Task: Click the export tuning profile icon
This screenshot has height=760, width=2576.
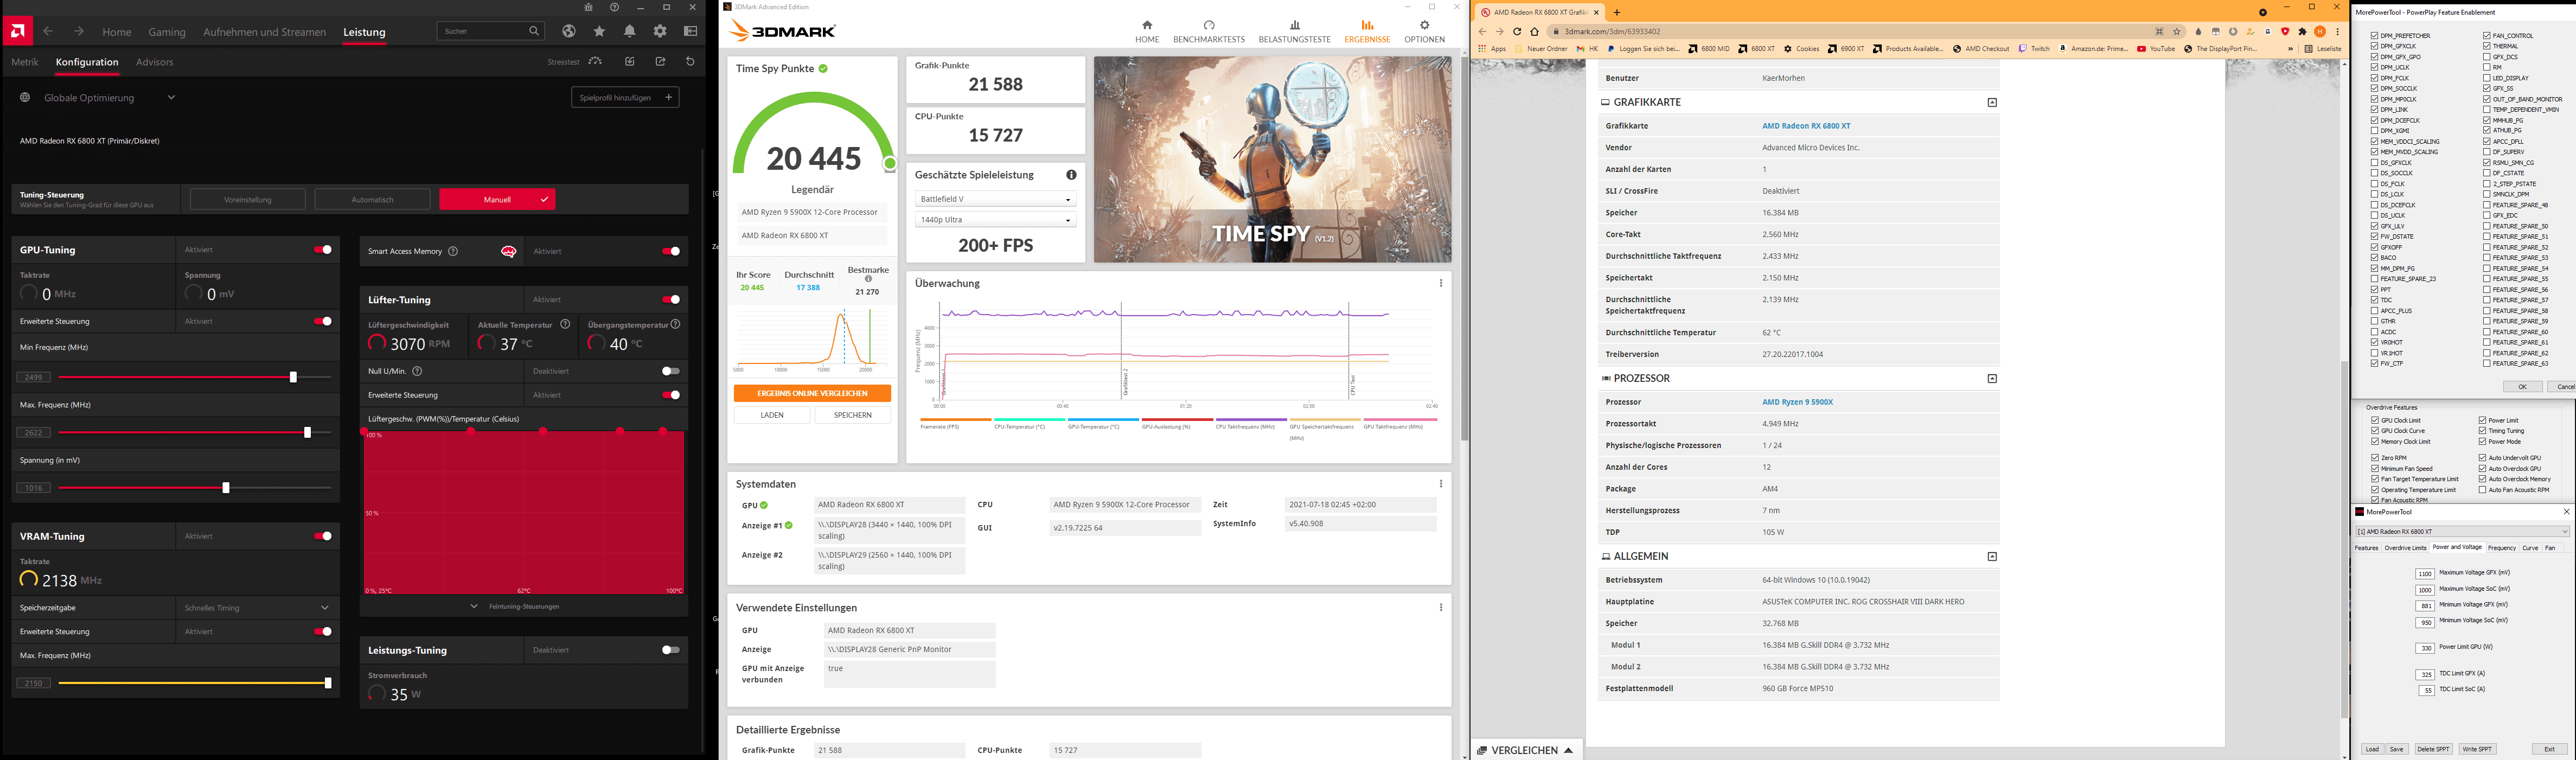Action: click(660, 61)
